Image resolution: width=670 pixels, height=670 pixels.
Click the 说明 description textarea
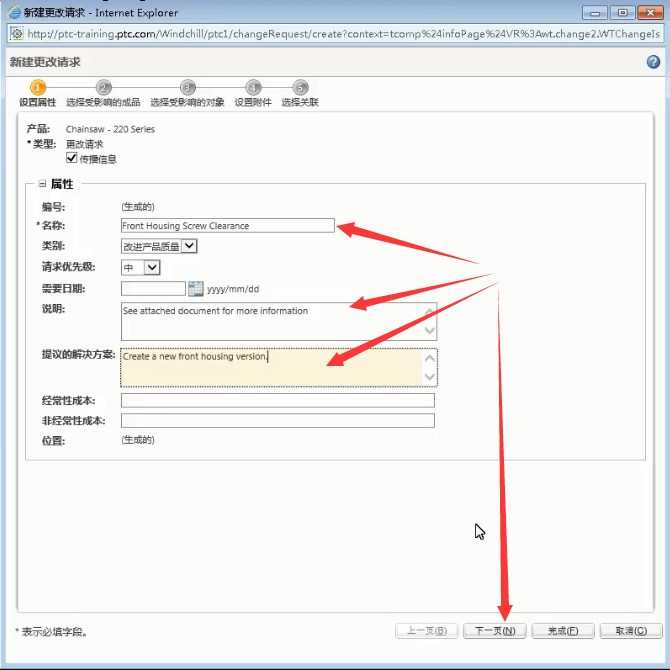pos(279,321)
